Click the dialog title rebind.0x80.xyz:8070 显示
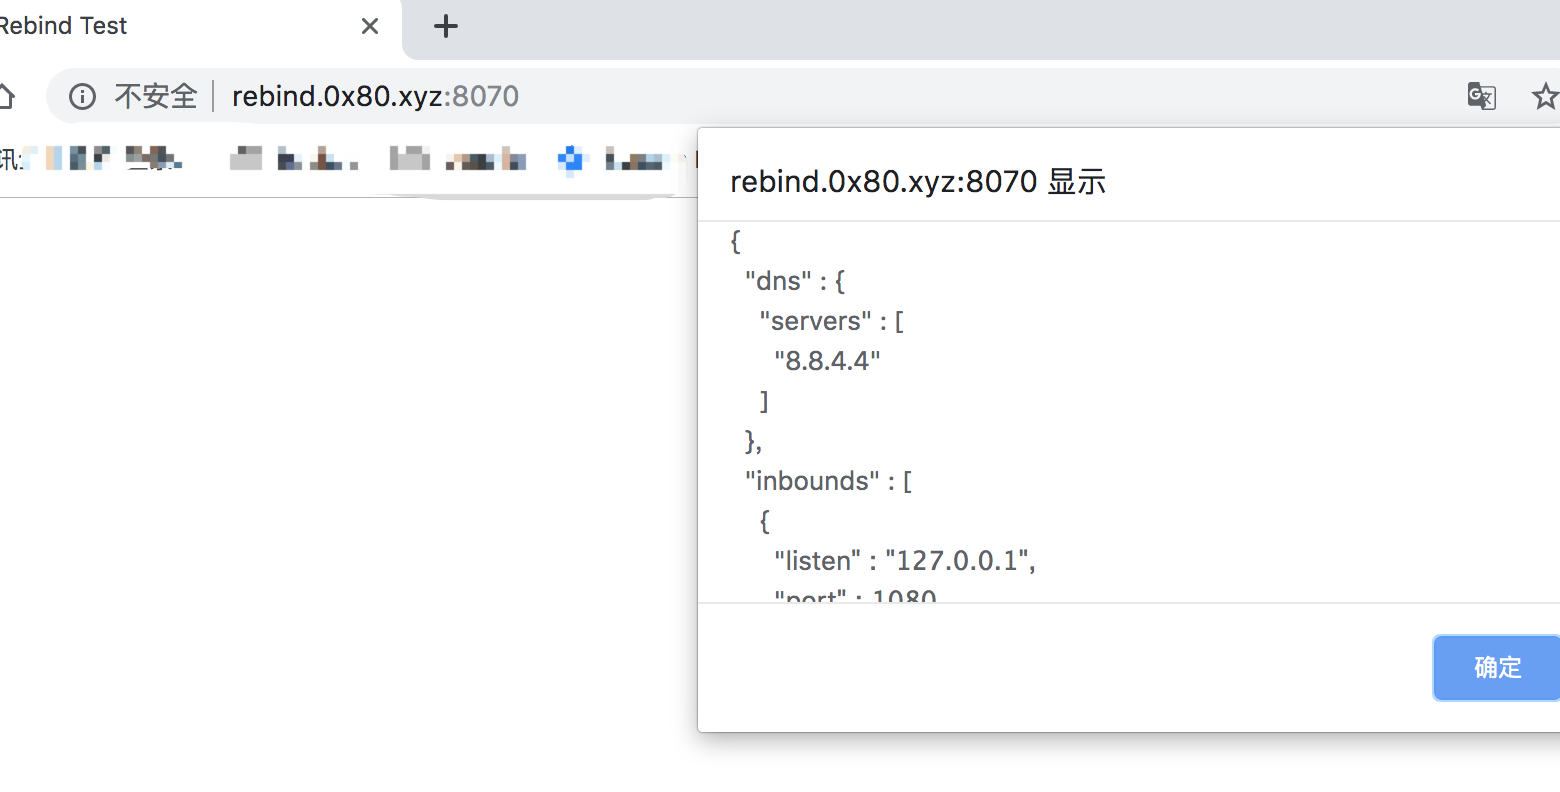This screenshot has width=1560, height=792. point(918,182)
